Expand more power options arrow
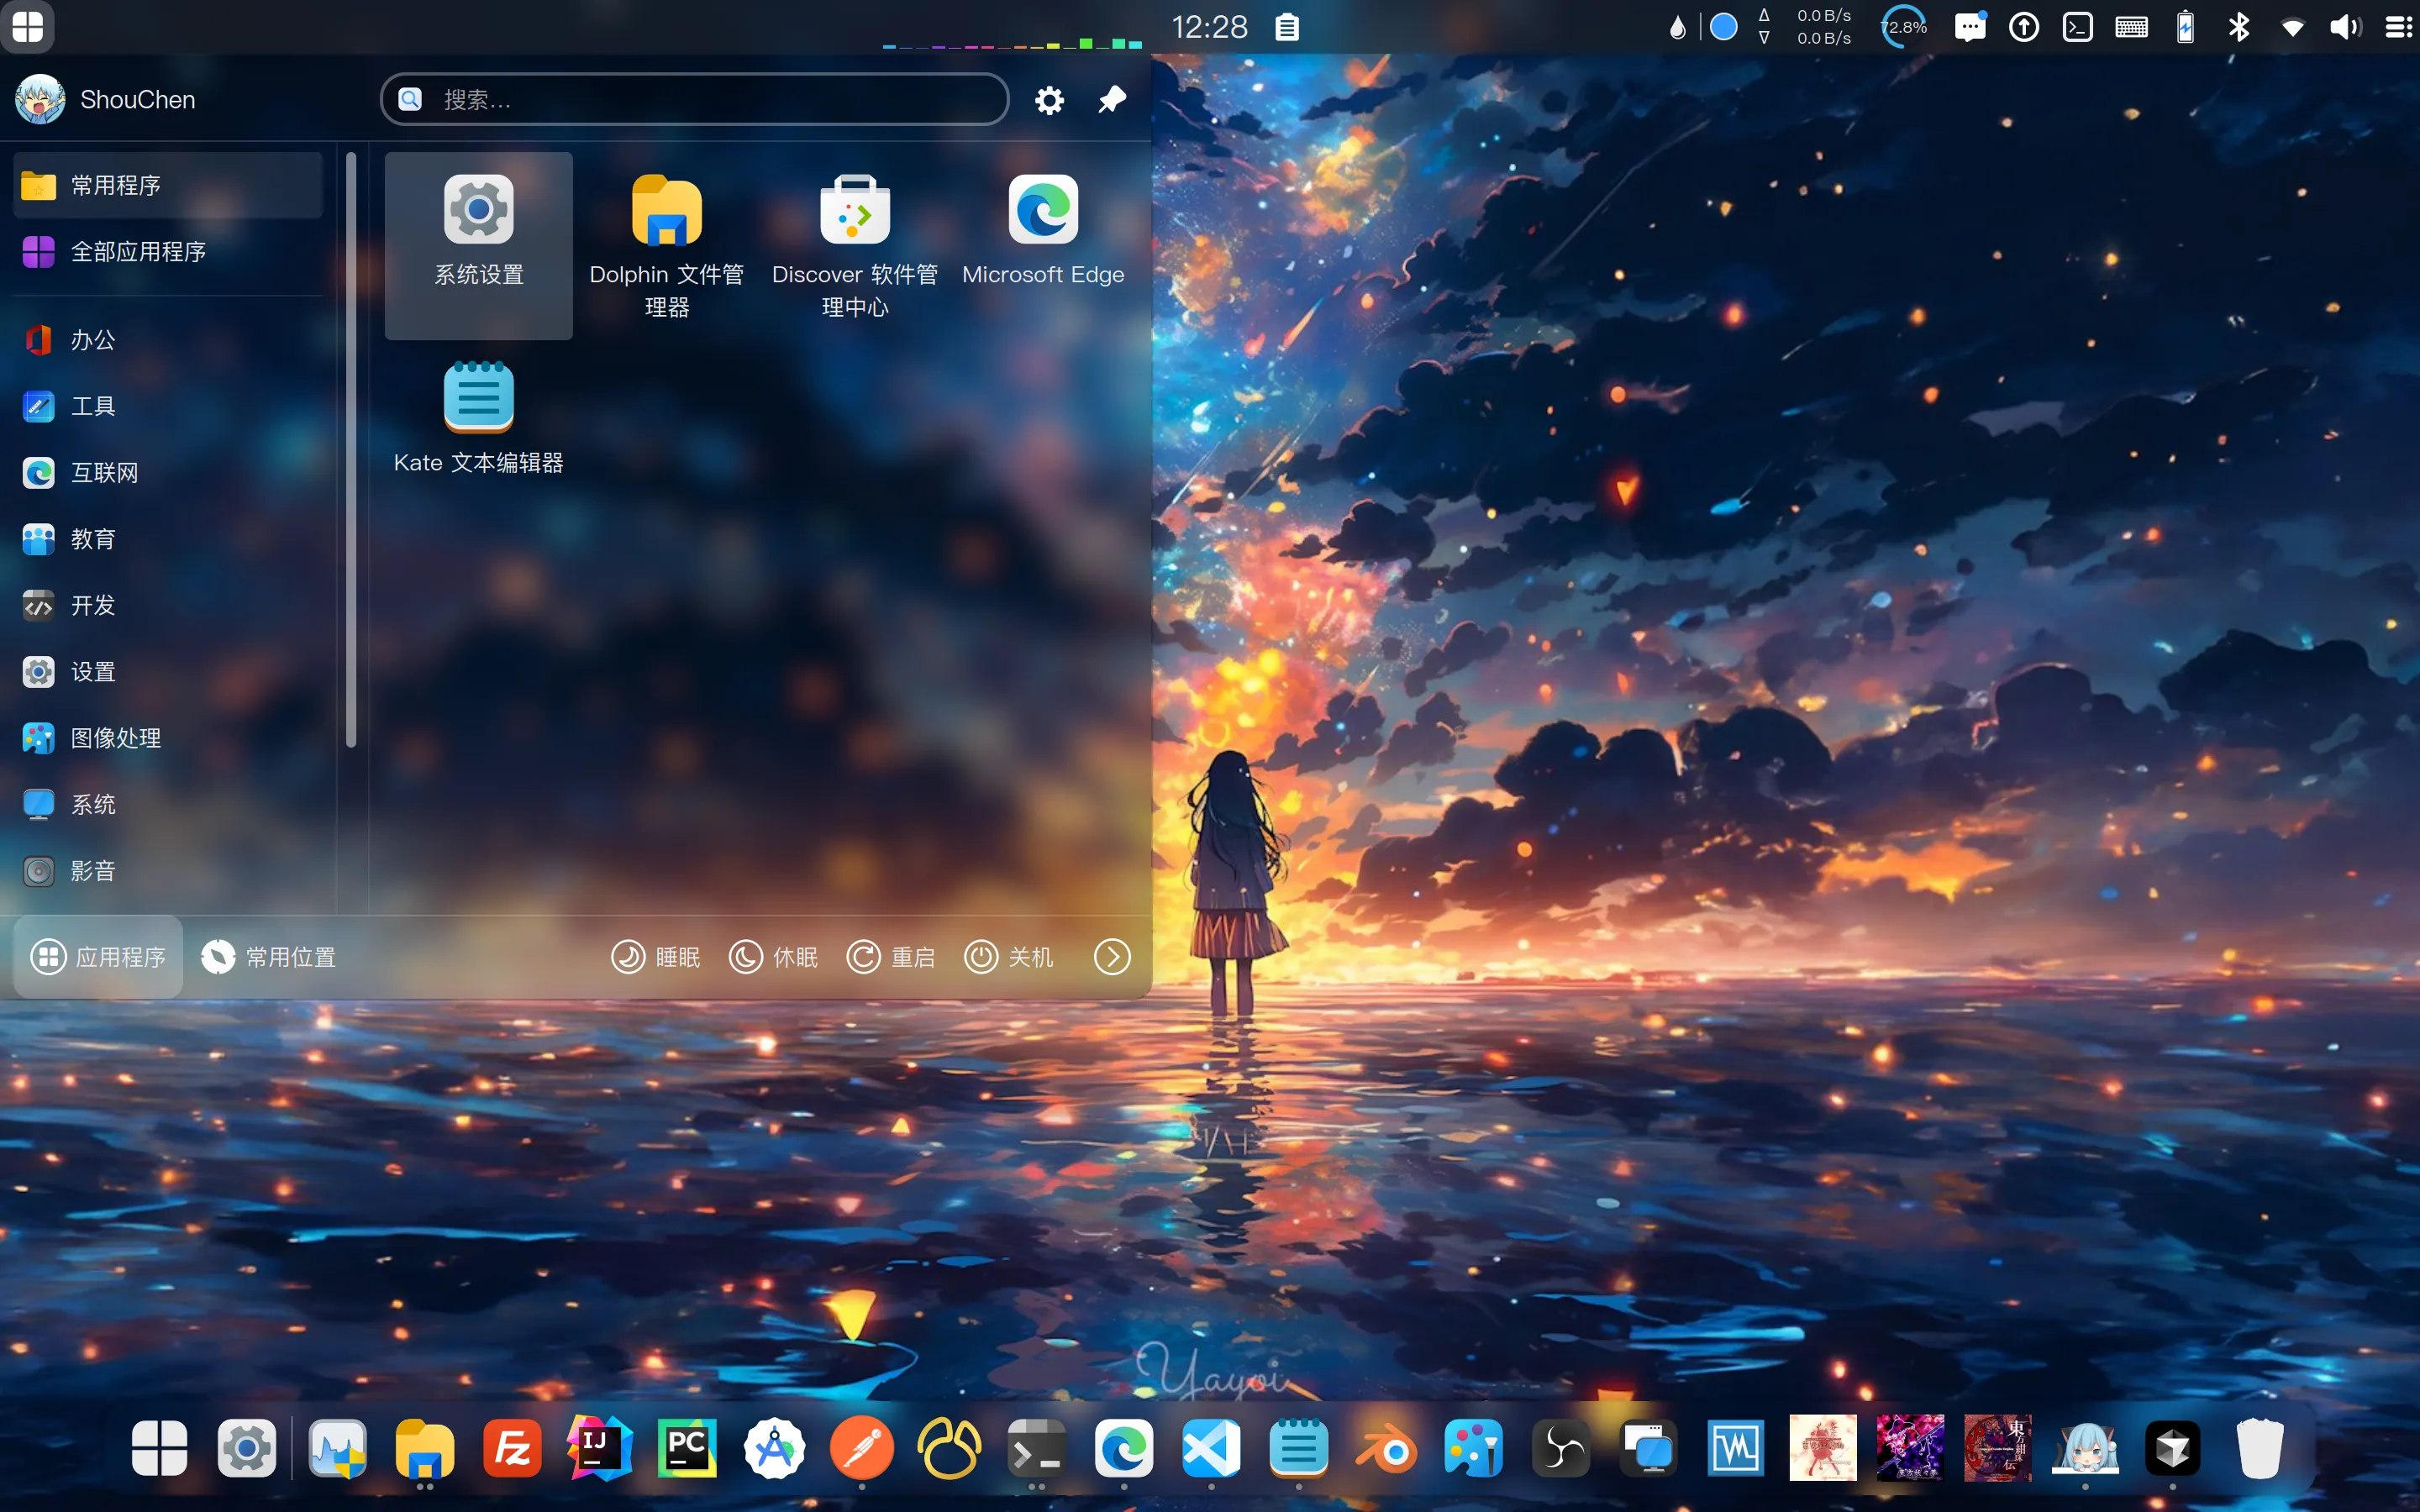The height and width of the screenshot is (1512, 2420). point(1112,957)
